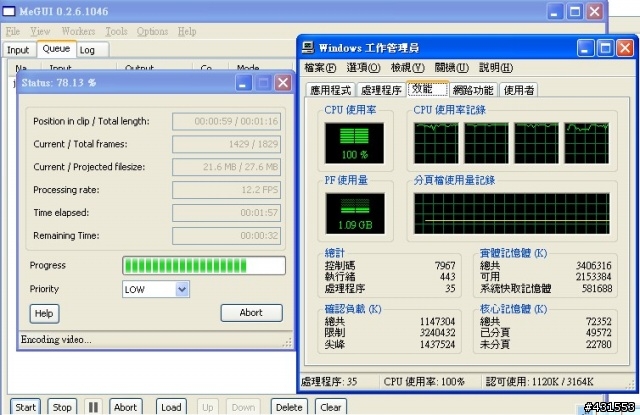
Task: Click the first CPU usage history graph
Action: click(436, 143)
